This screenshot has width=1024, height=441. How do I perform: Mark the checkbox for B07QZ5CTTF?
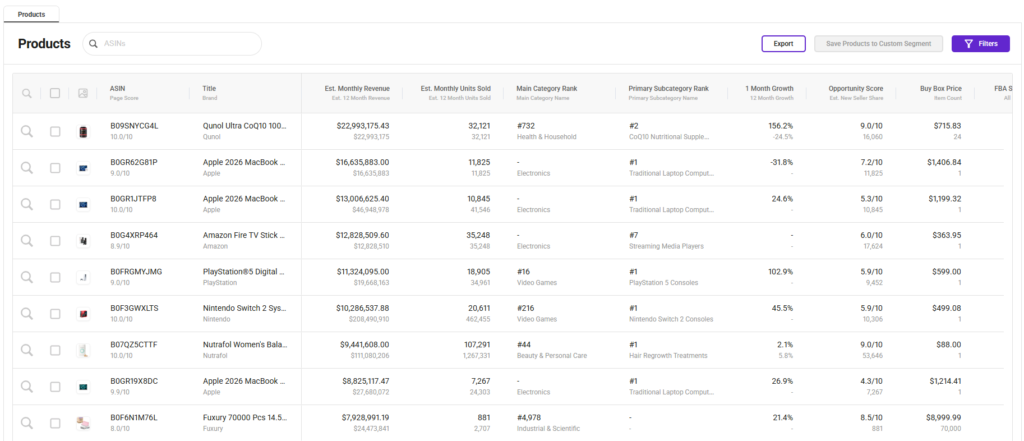pos(55,350)
